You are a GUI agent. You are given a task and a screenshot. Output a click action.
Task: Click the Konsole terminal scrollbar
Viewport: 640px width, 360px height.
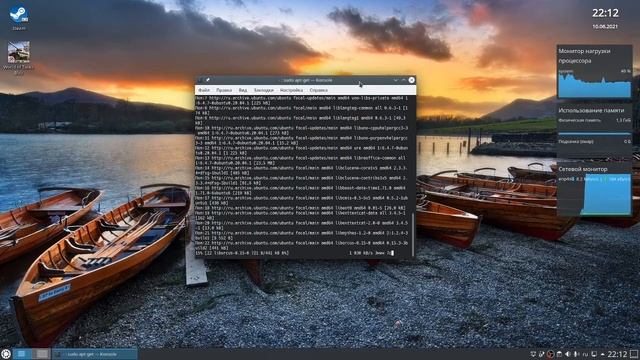tap(413, 235)
